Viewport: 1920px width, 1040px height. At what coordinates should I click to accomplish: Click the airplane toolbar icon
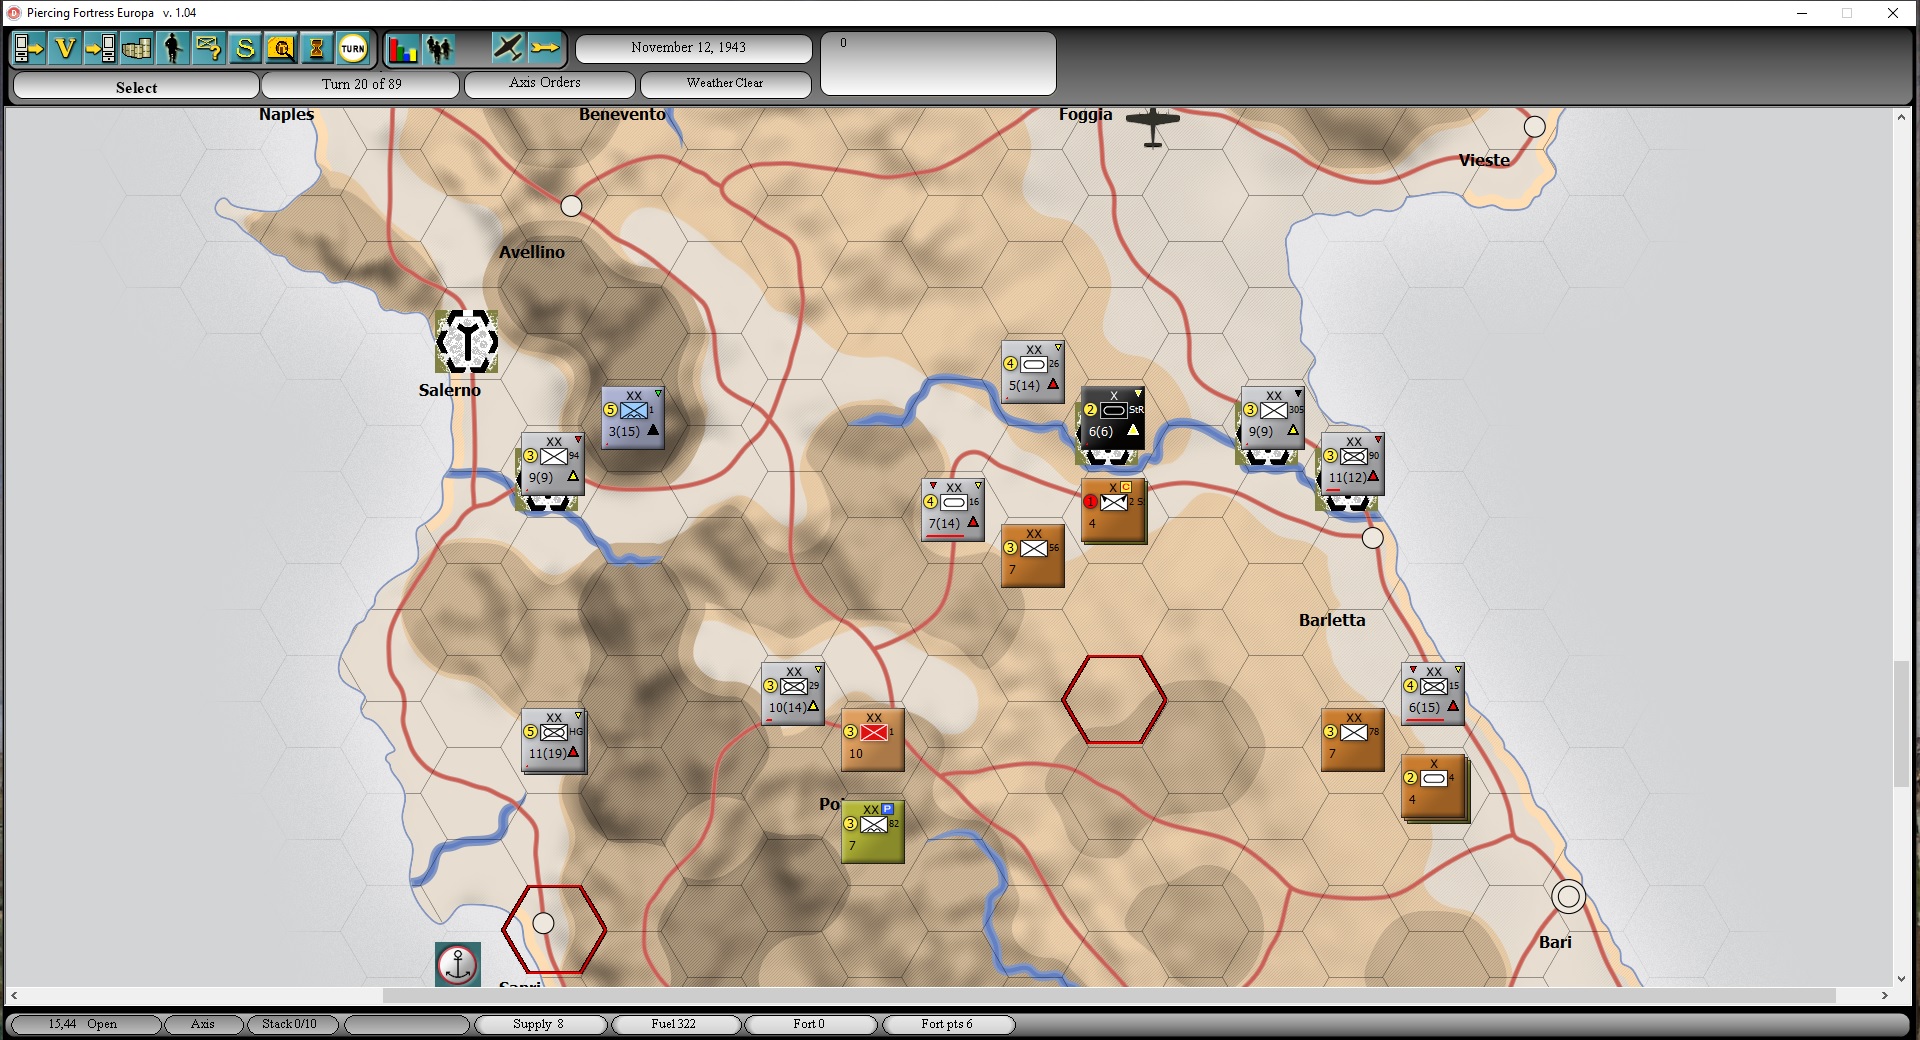coord(508,48)
